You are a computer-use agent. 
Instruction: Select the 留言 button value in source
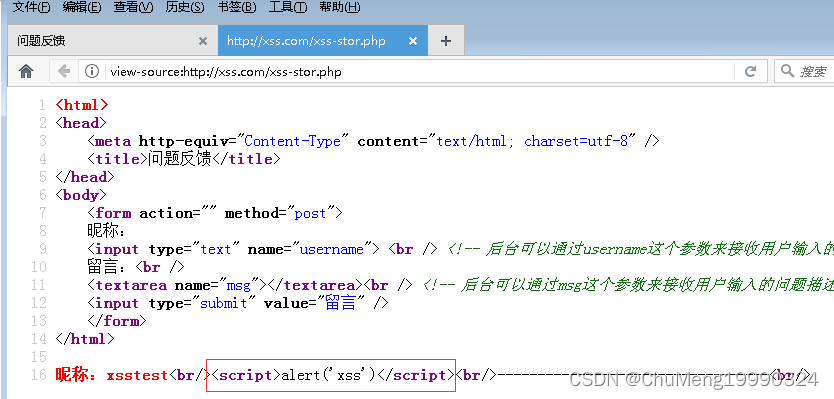[x=340, y=303]
